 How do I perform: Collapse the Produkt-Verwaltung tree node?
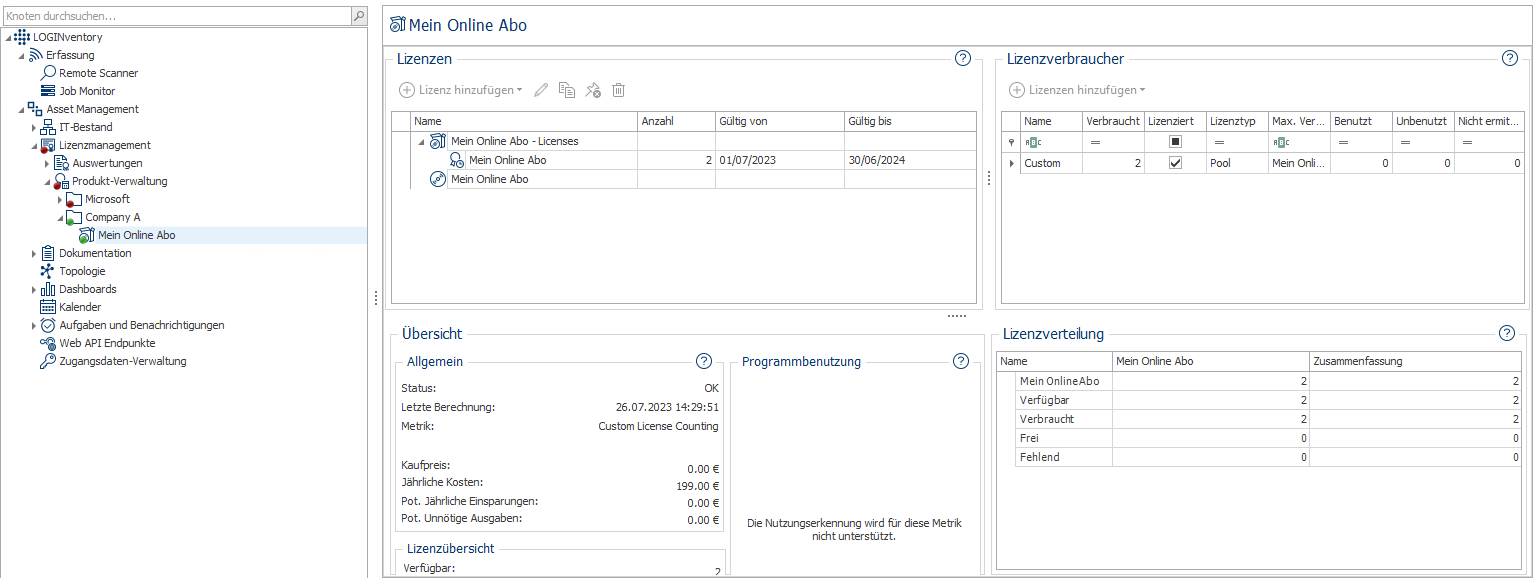point(47,181)
